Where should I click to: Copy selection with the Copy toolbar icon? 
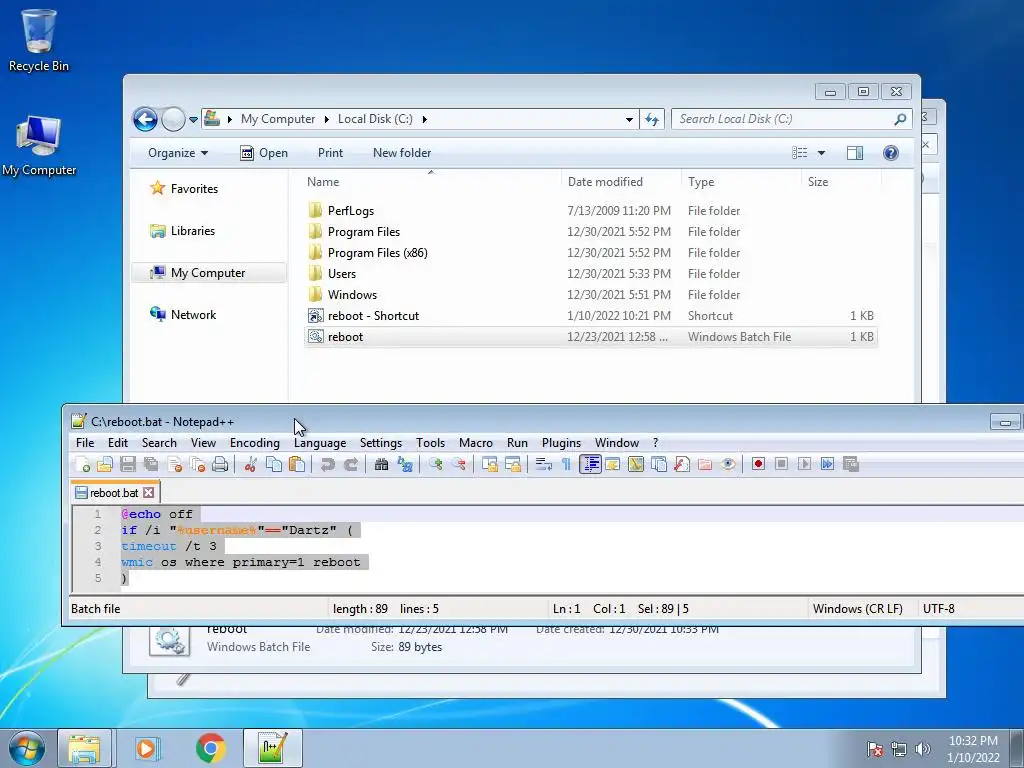click(x=274, y=464)
